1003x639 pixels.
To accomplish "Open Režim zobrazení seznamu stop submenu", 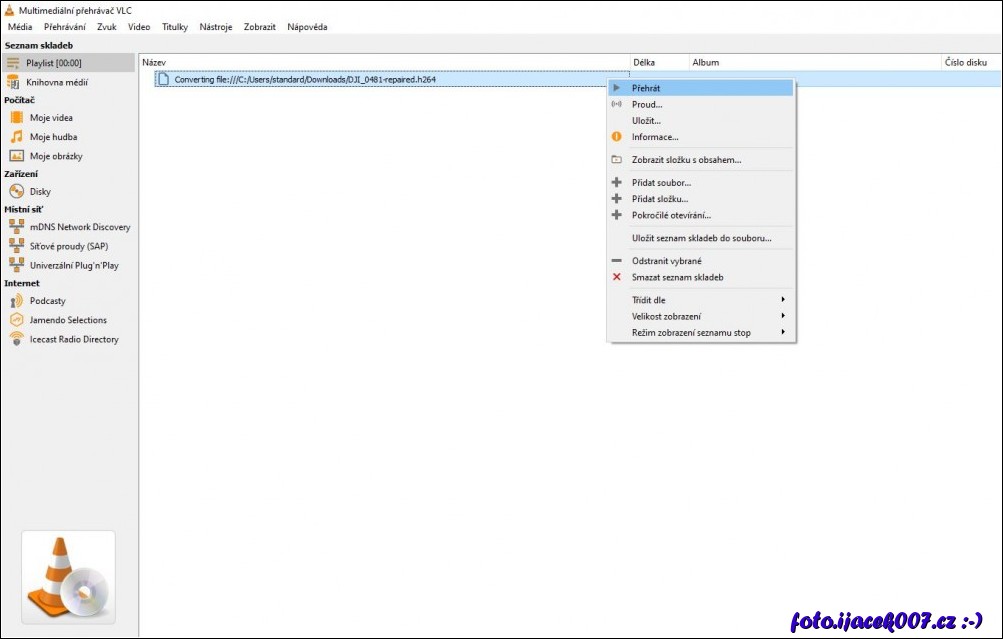I will pyautogui.click(x=701, y=332).
